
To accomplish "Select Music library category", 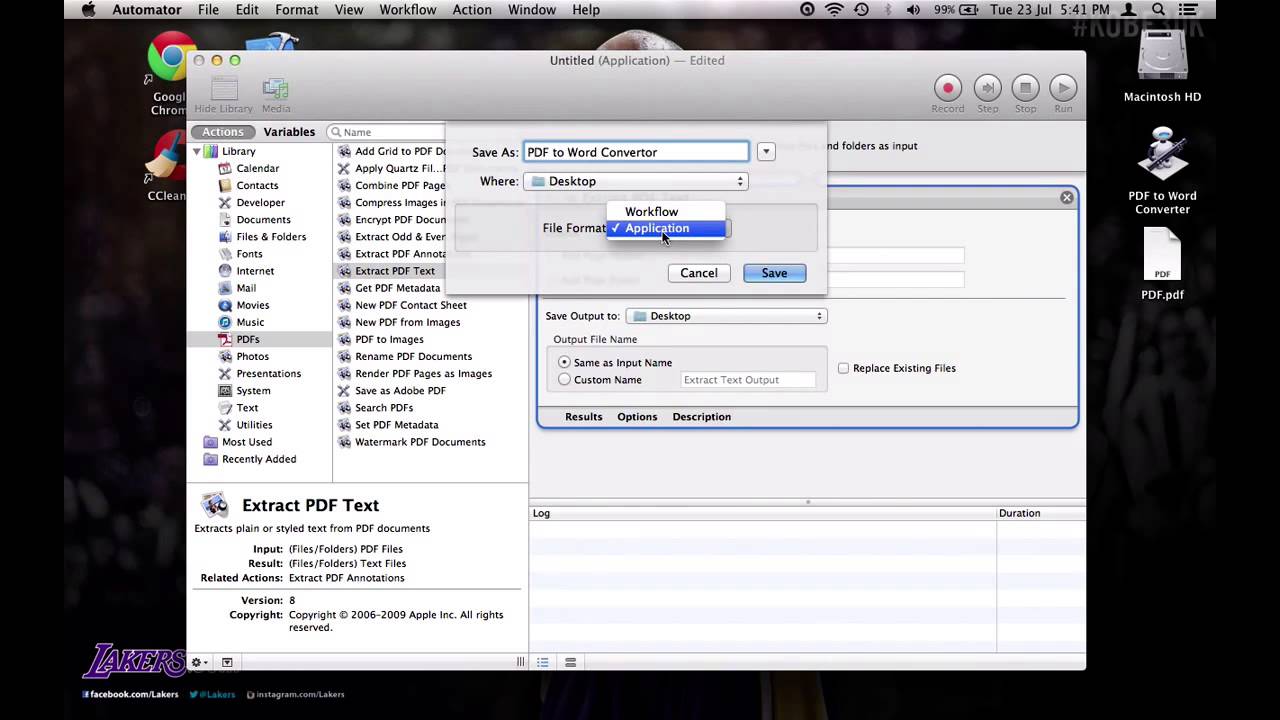I will click(x=250, y=321).
